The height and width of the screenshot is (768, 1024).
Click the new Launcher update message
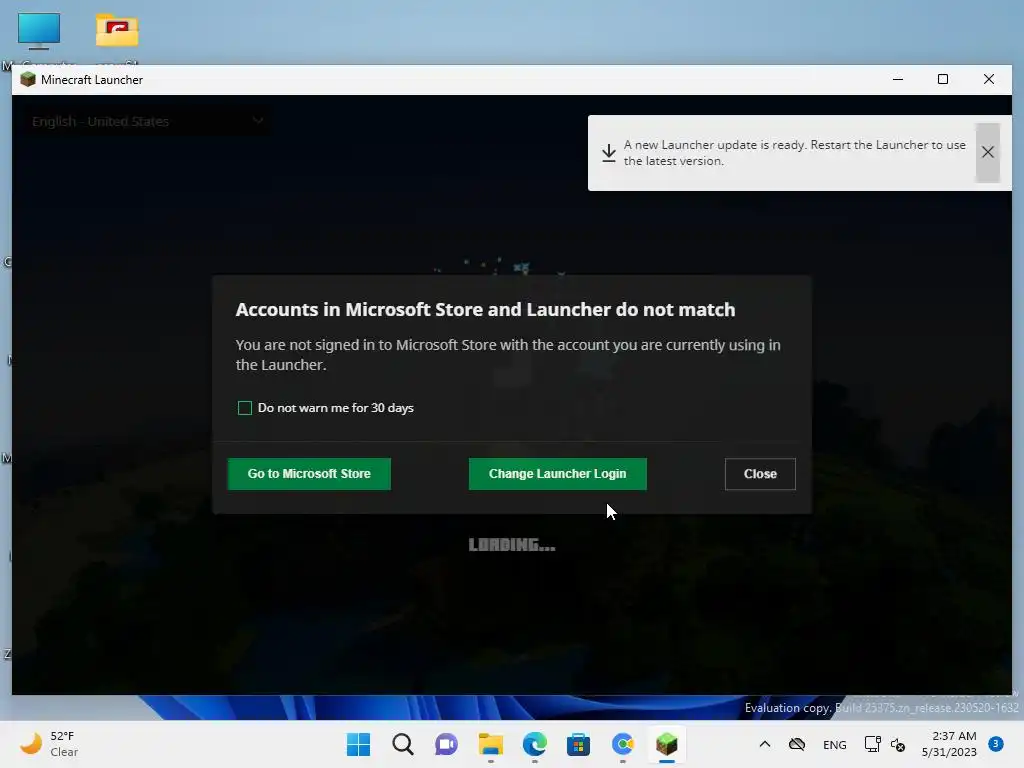[x=794, y=153]
